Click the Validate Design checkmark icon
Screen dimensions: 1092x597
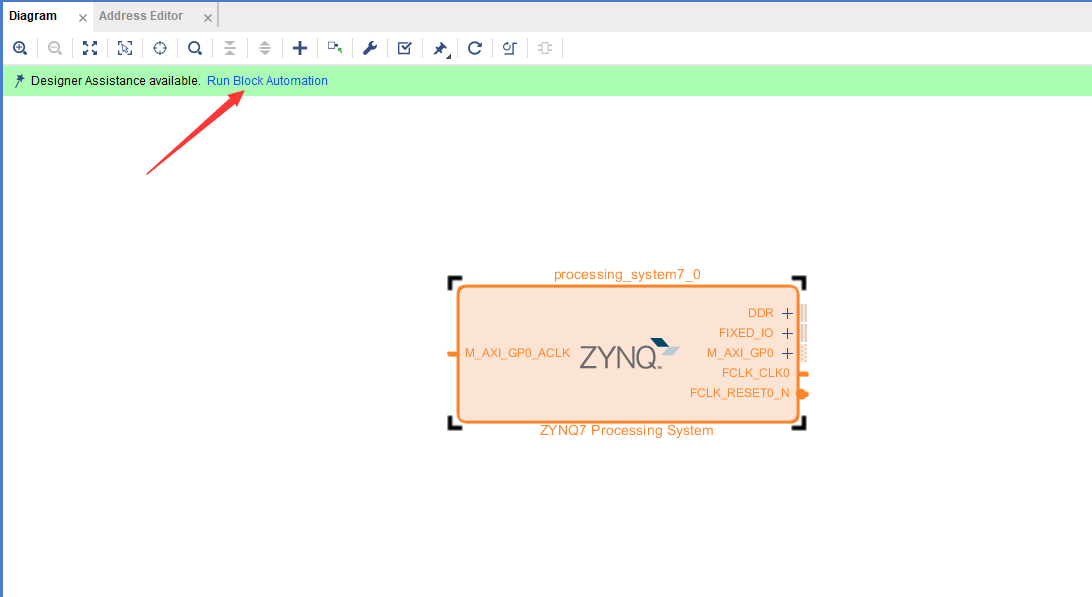tap(405, 48)
